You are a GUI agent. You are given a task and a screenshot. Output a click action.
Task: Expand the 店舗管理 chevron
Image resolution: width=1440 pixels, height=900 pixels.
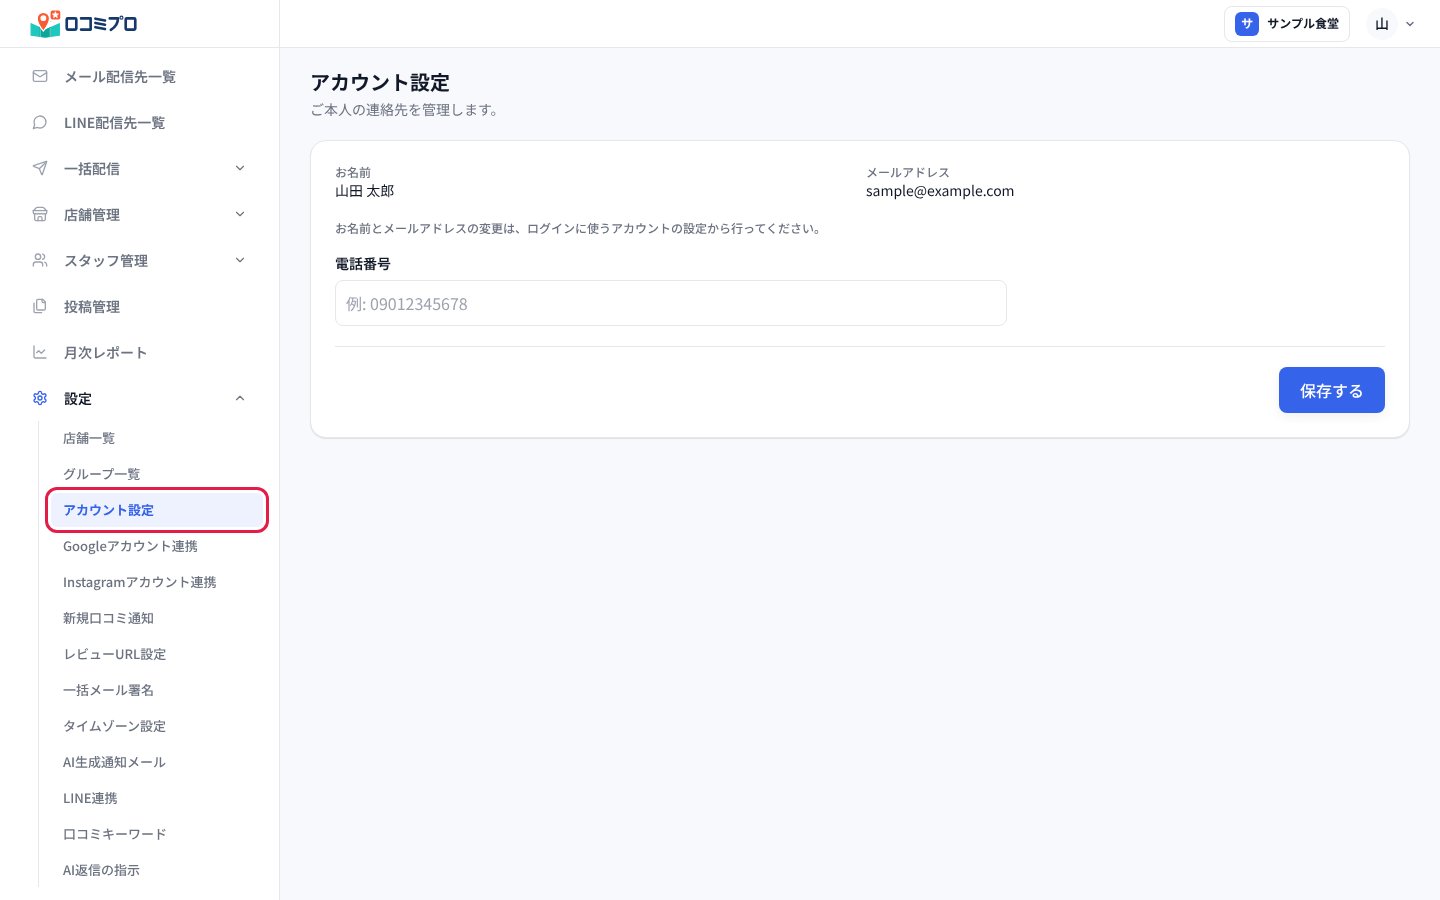240,214
